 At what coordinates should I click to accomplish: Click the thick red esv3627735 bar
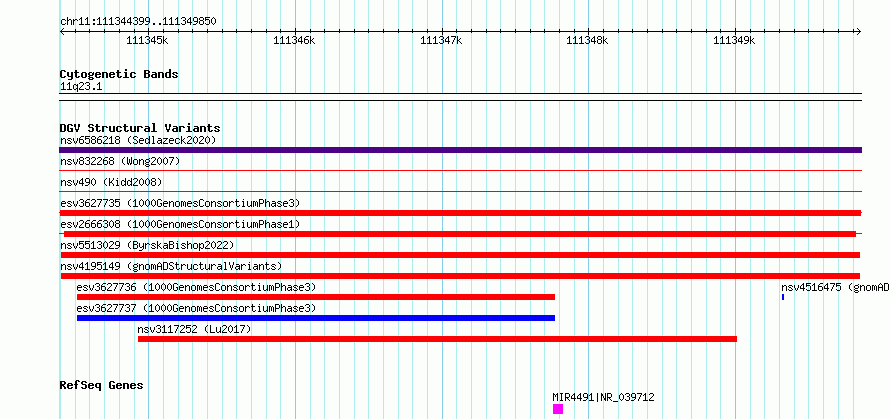coord(460,213)
